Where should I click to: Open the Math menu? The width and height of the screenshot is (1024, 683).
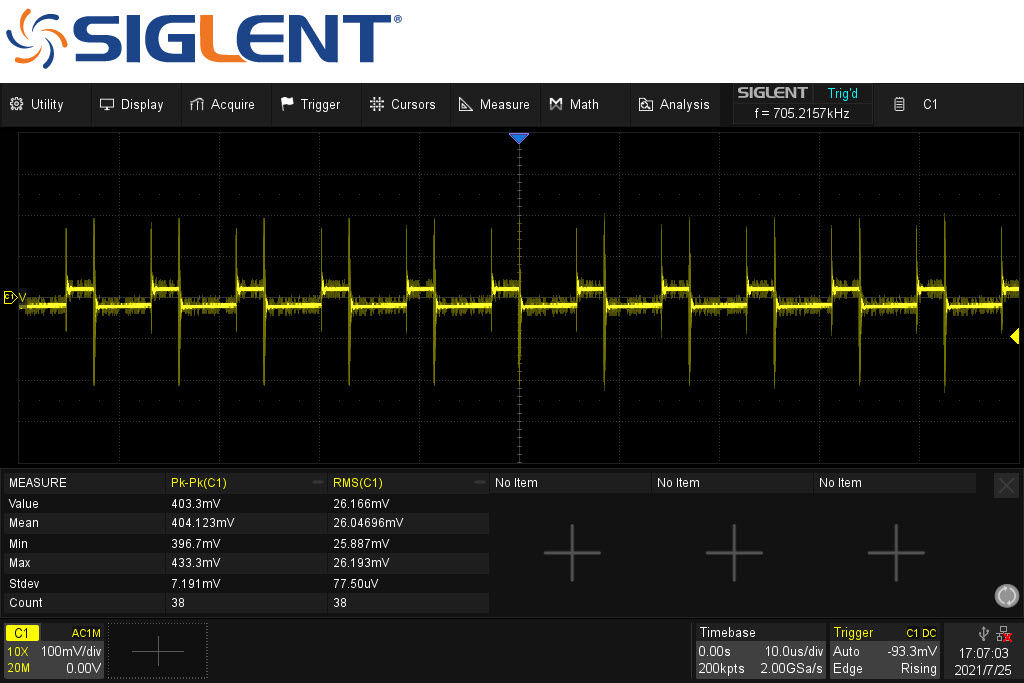[x=575, y=104]
